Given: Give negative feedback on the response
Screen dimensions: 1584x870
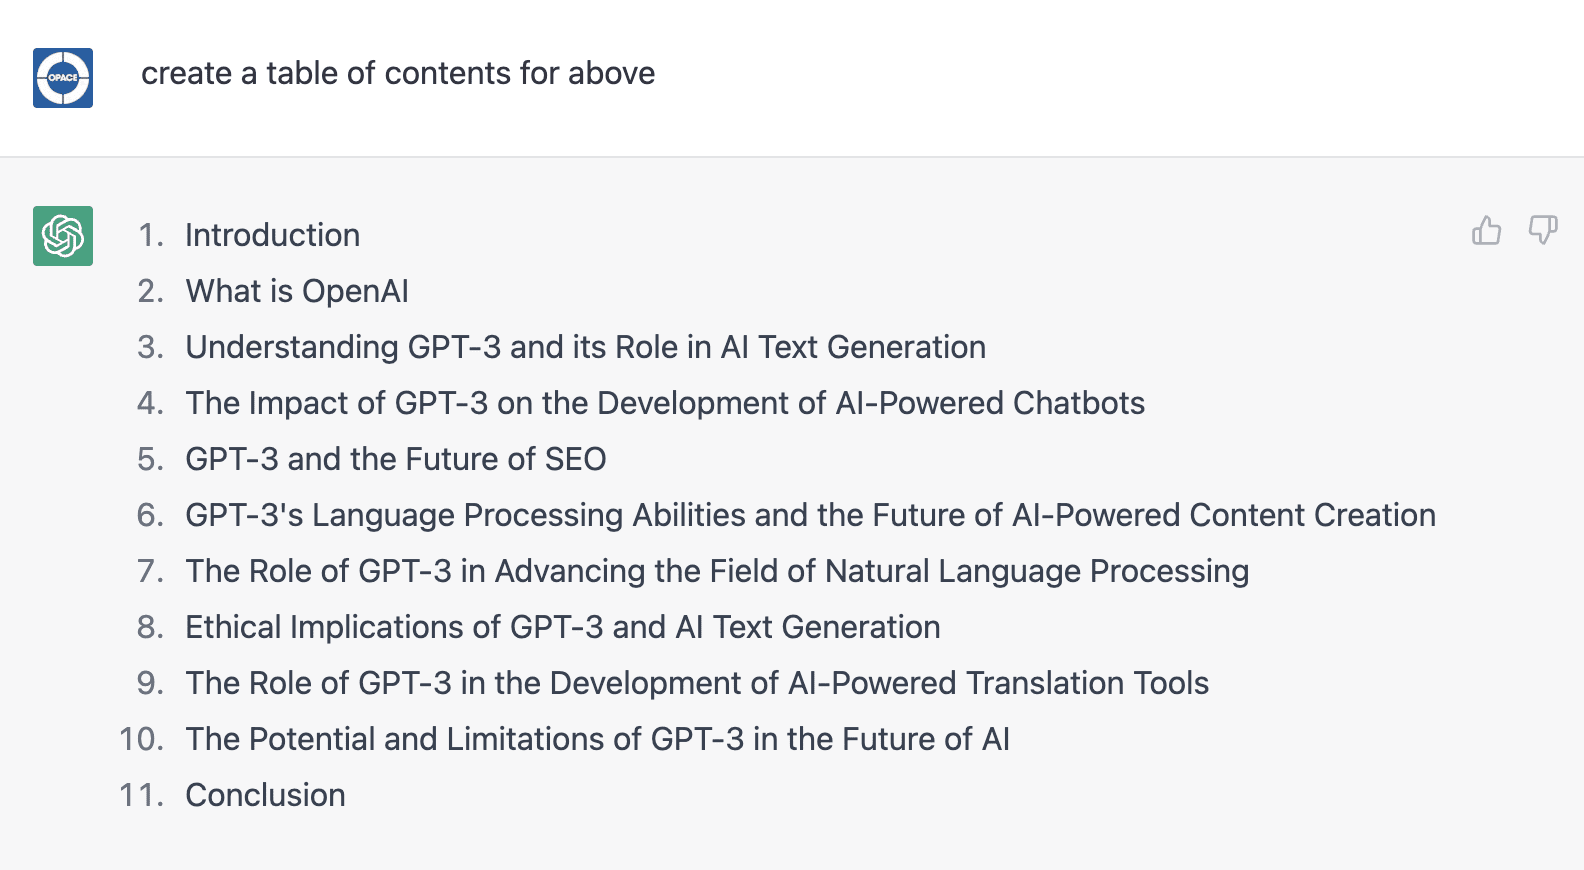Looking at the screenshot, I should 1543,230.
